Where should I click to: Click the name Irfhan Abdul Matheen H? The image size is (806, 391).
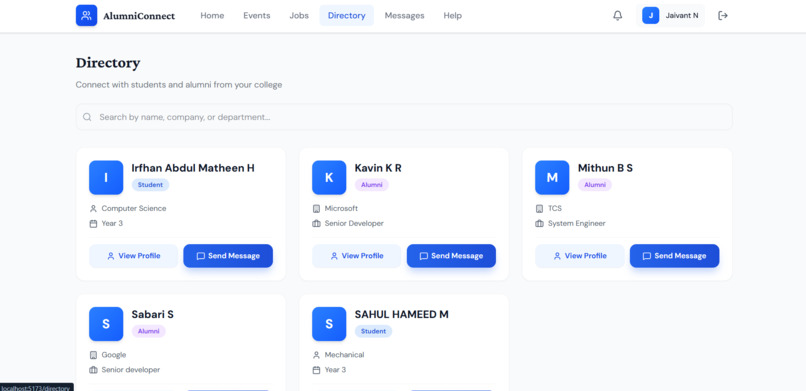(x=193, y=168)
